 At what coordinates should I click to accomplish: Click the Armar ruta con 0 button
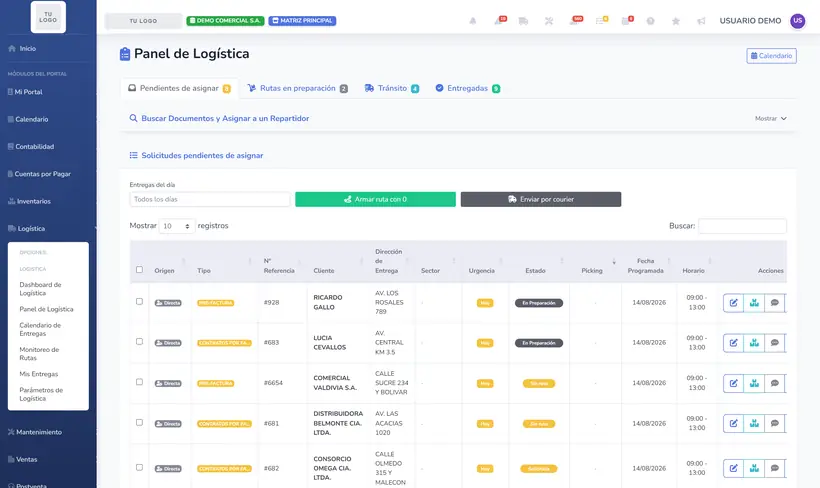pyautogui.click(x=375, y=199)
